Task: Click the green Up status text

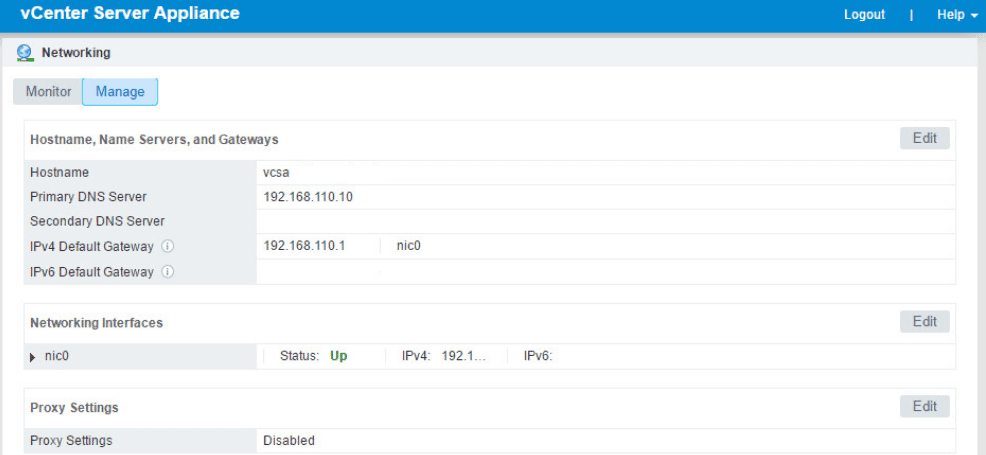Action: [339, 356]
